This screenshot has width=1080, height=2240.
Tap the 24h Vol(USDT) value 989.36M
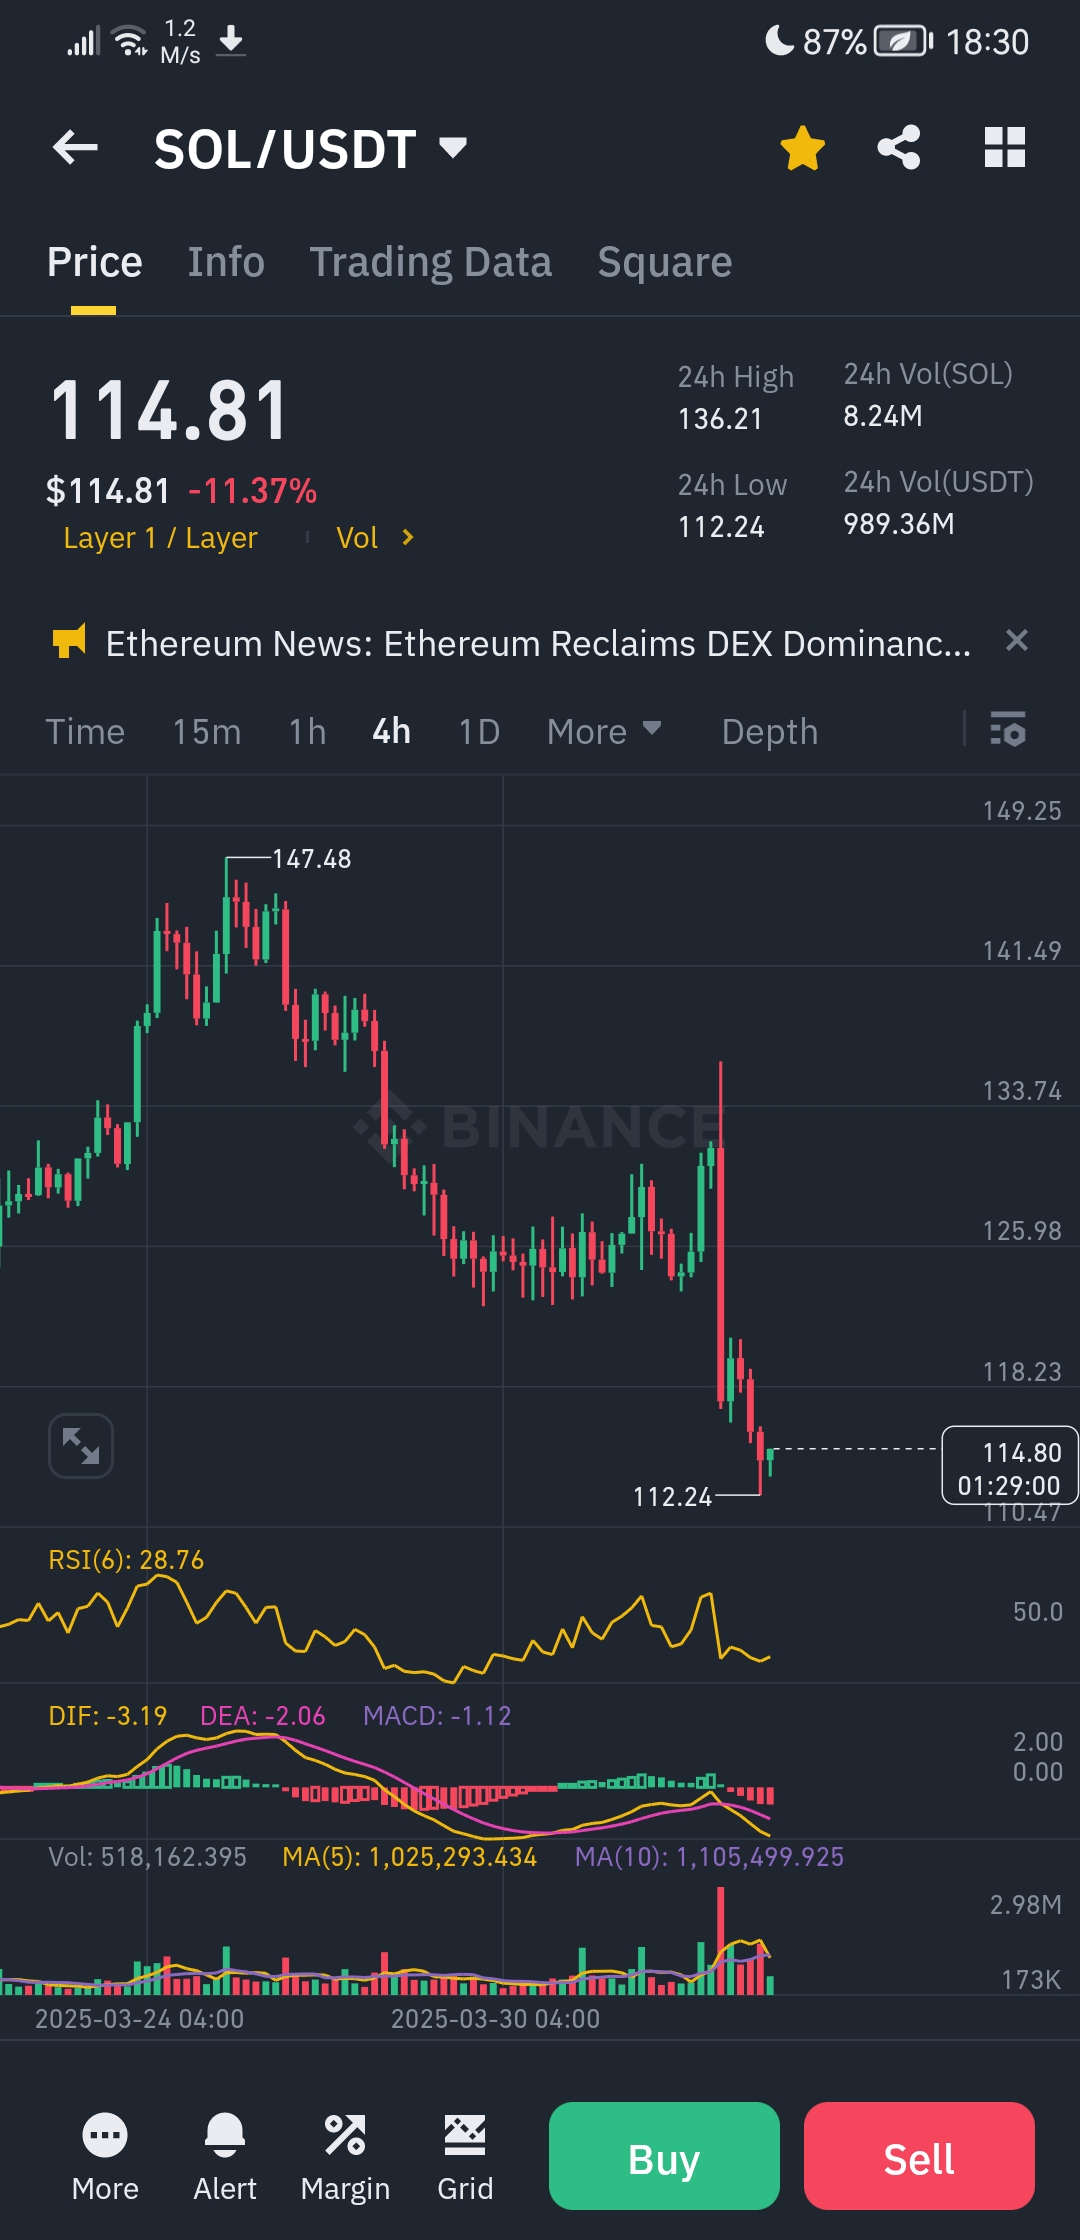point(899,524)
